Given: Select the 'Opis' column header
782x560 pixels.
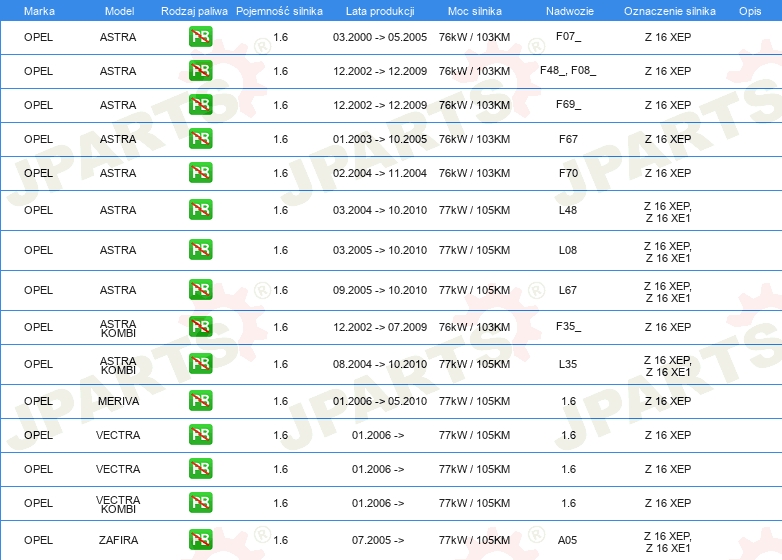Looking at the screenshot, I should 750,11.
